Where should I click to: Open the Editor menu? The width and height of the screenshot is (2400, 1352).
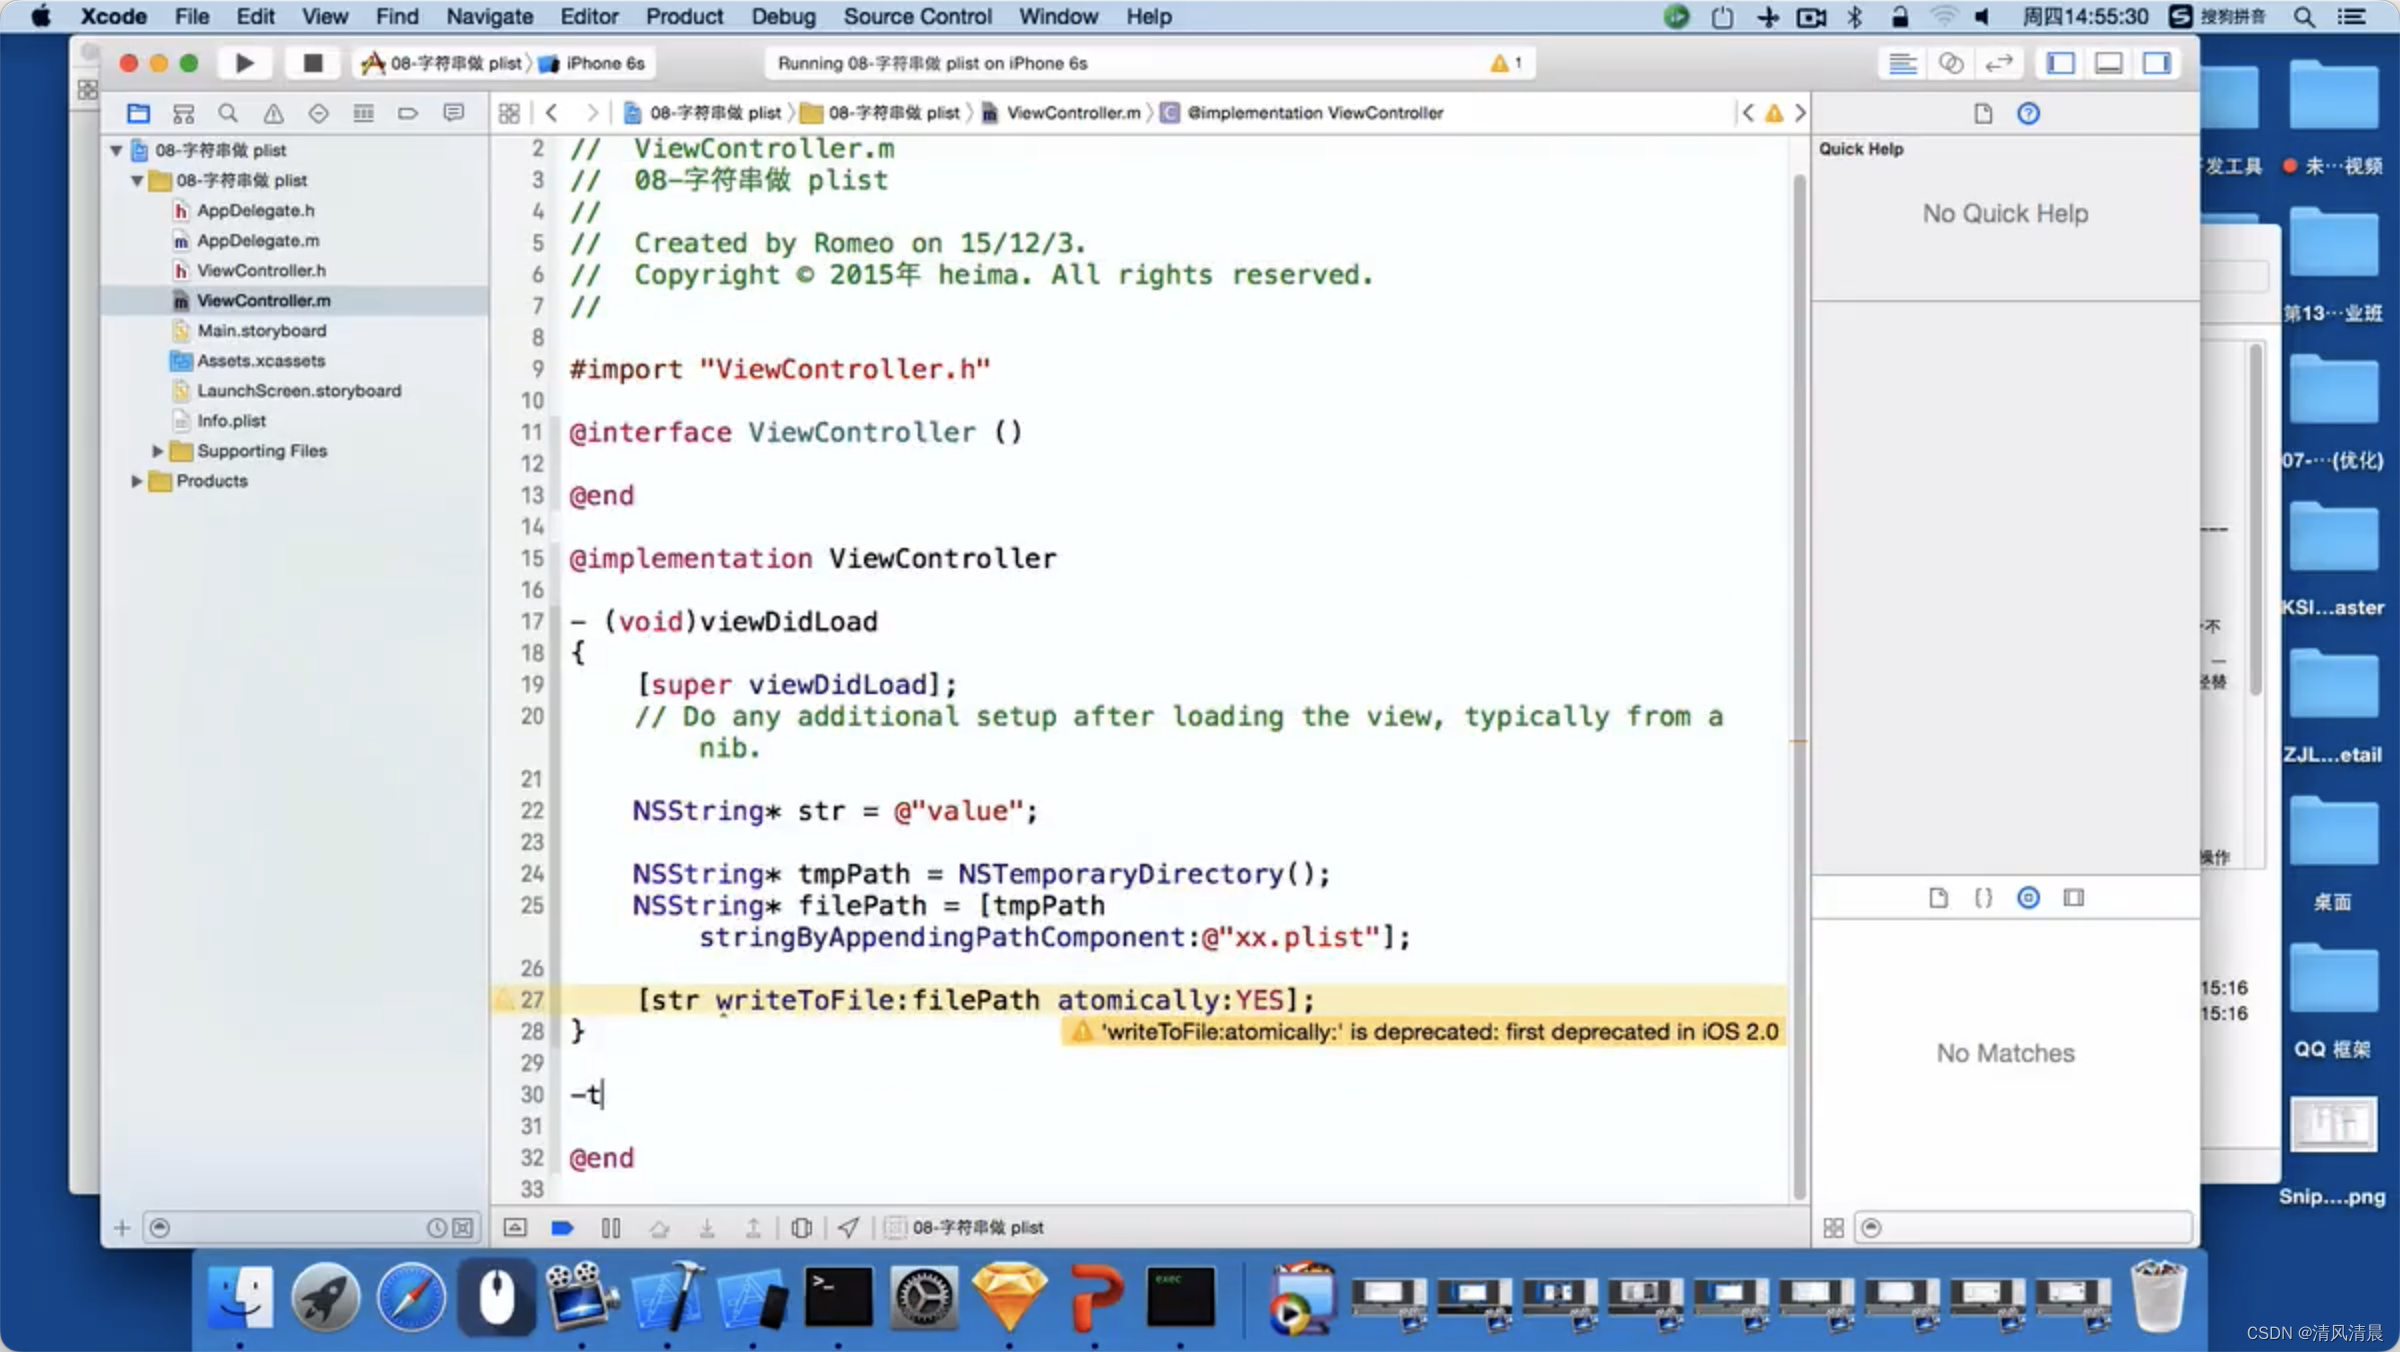589,16
